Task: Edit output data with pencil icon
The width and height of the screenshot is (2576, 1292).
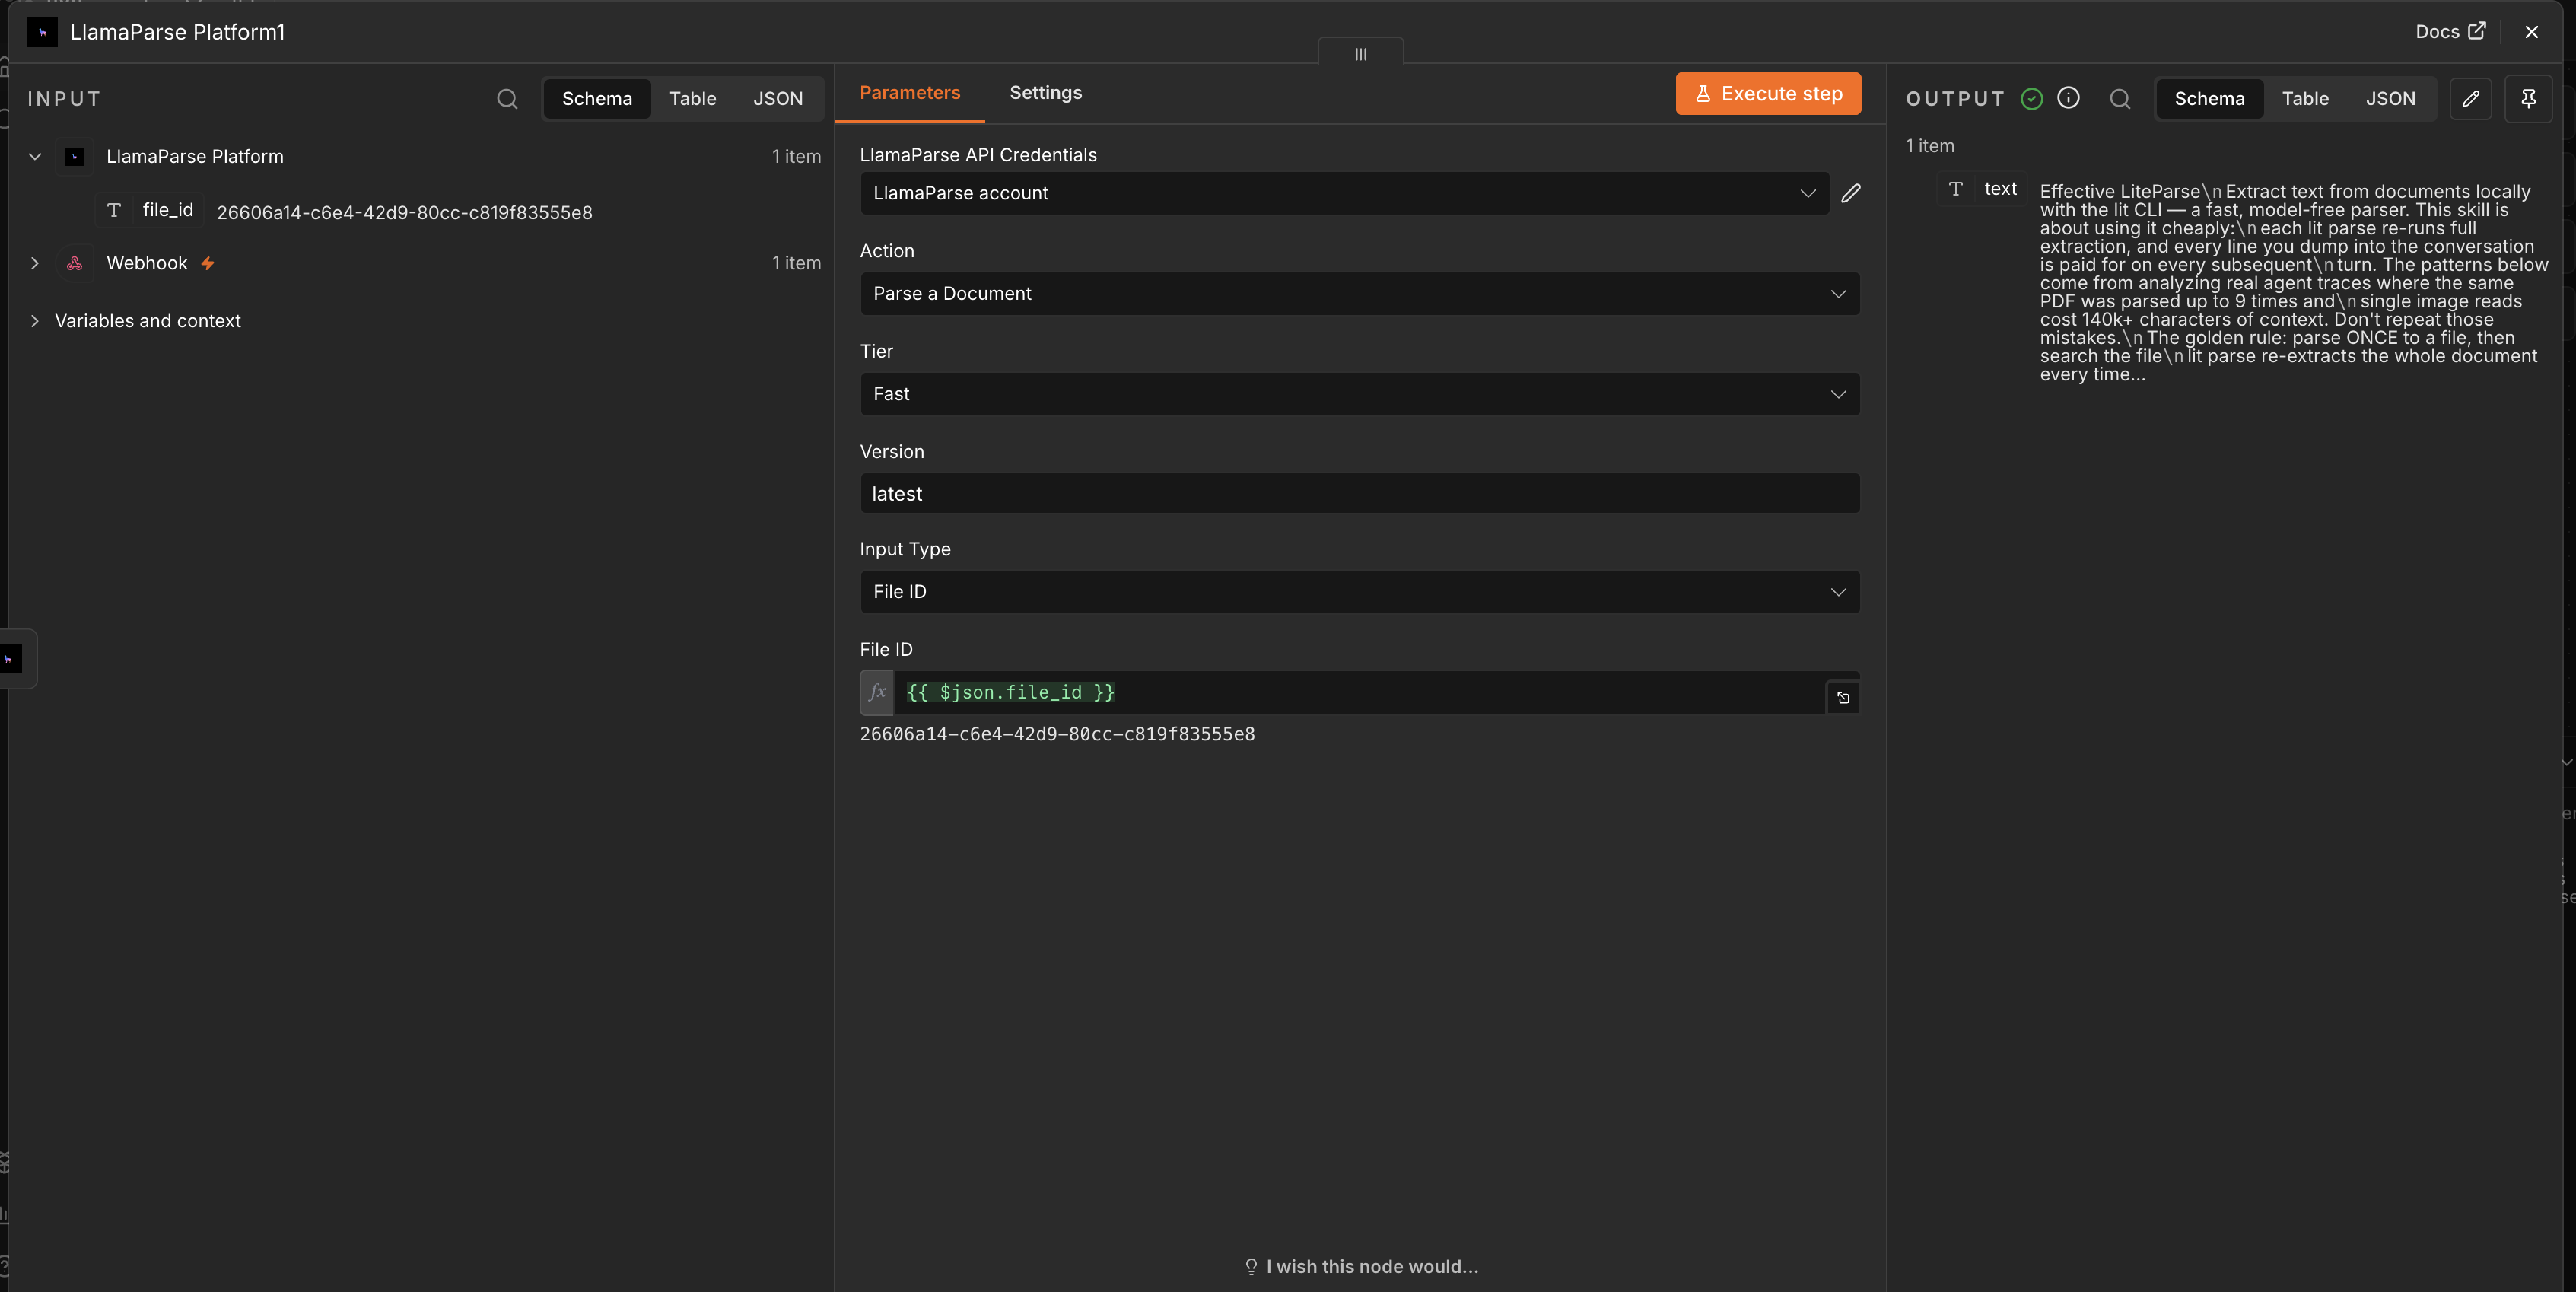Action: (x=2470, y=99)
